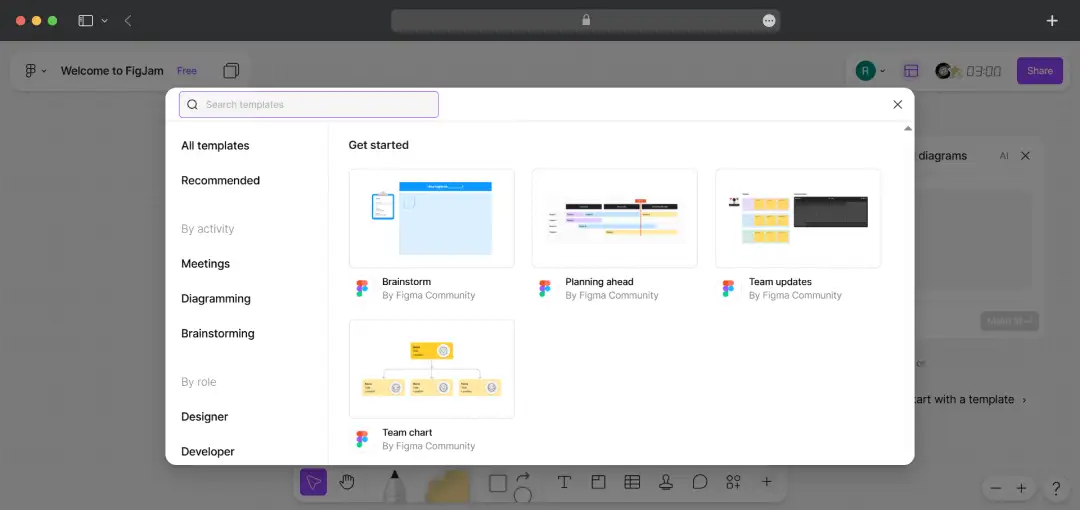Click the spotlight avatar icon by timer
The height and width of the screenshot is (510, 1080).
click(943, 71)
